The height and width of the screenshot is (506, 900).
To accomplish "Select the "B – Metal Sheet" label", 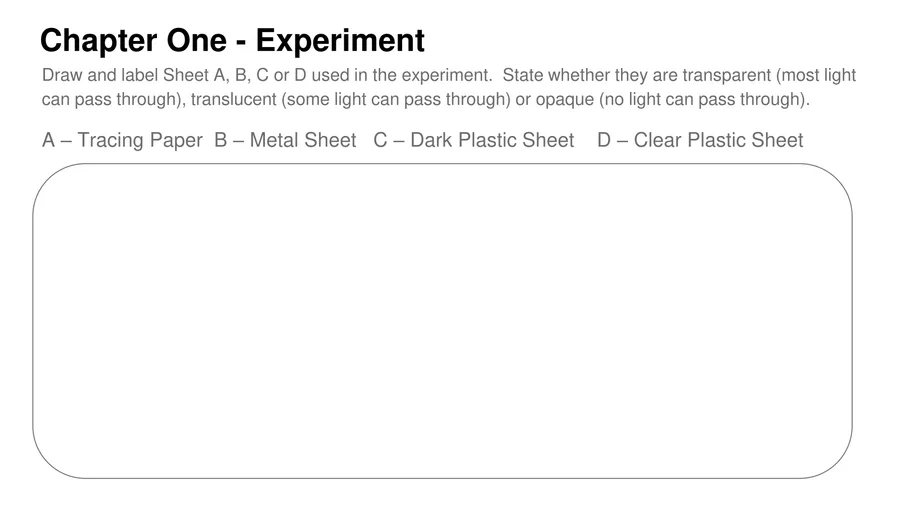I will 285,140.
